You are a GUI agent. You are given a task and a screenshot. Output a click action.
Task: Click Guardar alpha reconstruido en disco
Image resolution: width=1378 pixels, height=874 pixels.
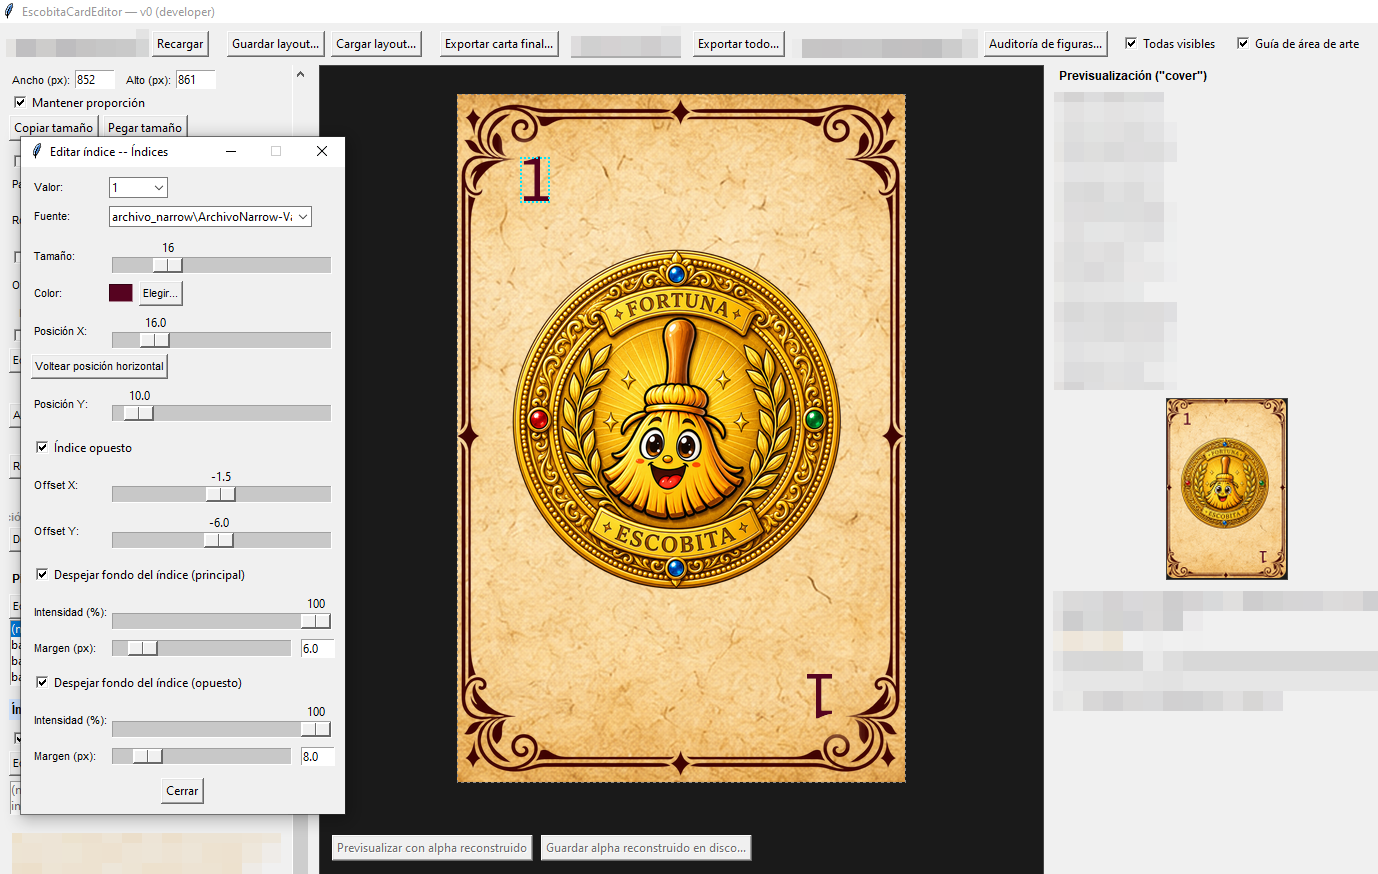(x=646, y=848)
